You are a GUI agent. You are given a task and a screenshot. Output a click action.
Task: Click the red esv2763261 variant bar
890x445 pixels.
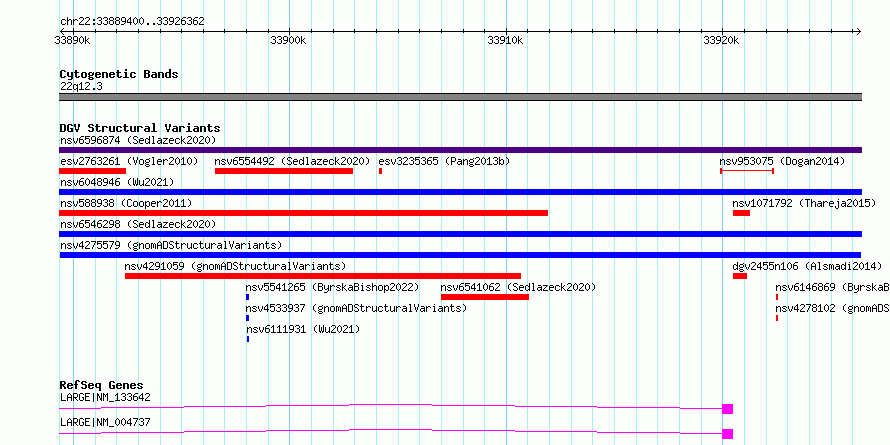click(x=93, y=171)
